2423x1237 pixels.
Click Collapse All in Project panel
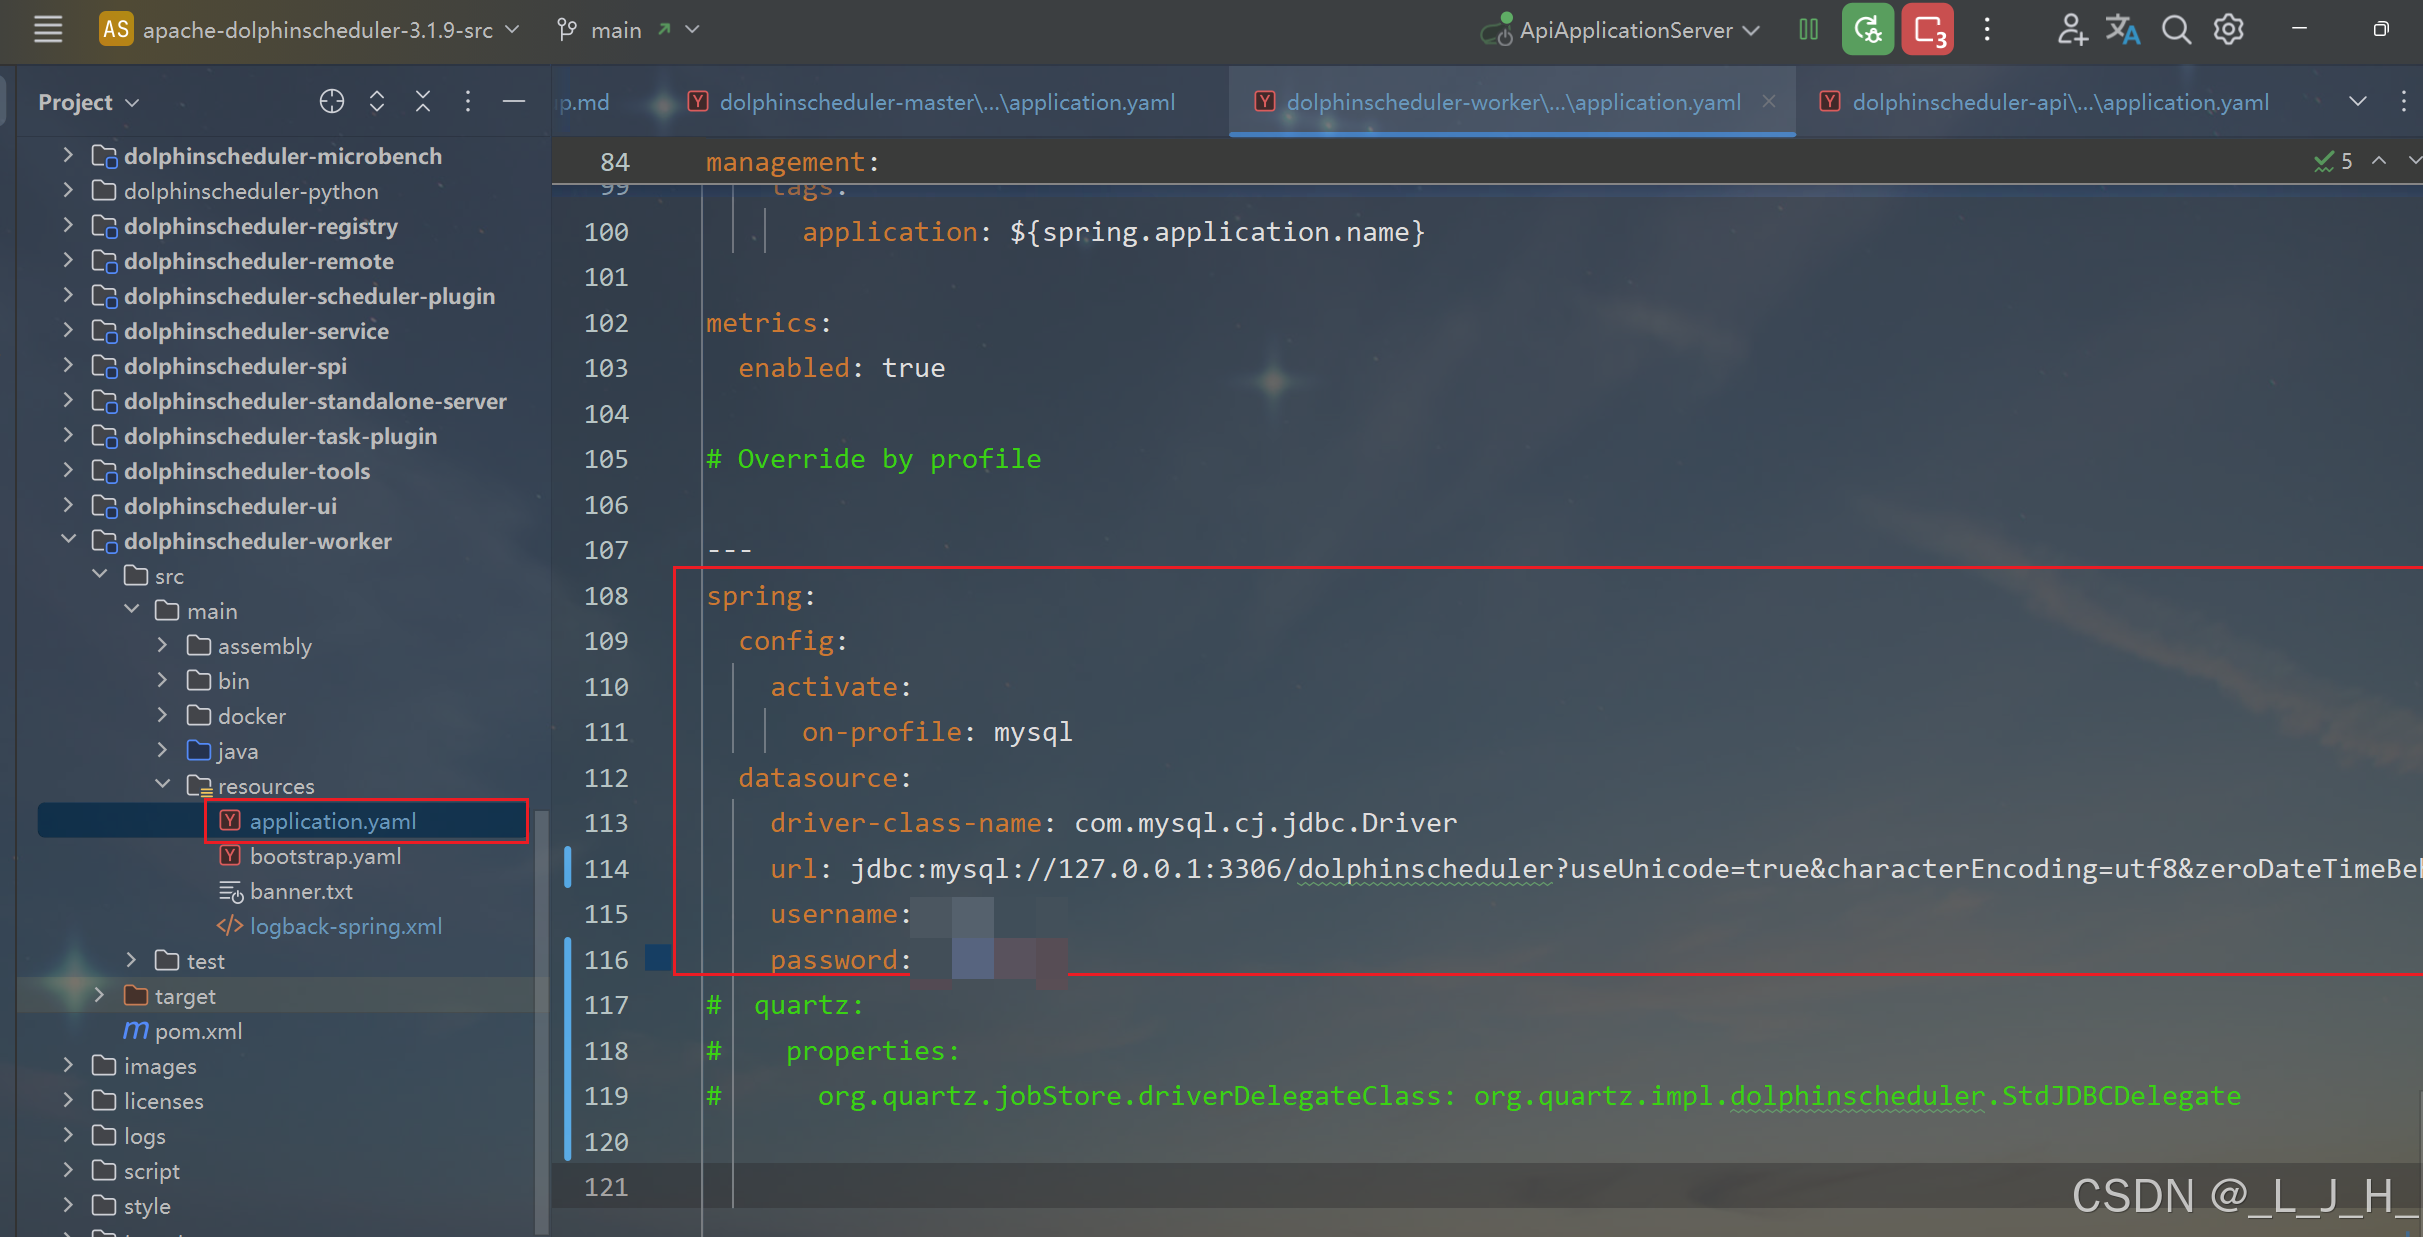tap(423, 102)
